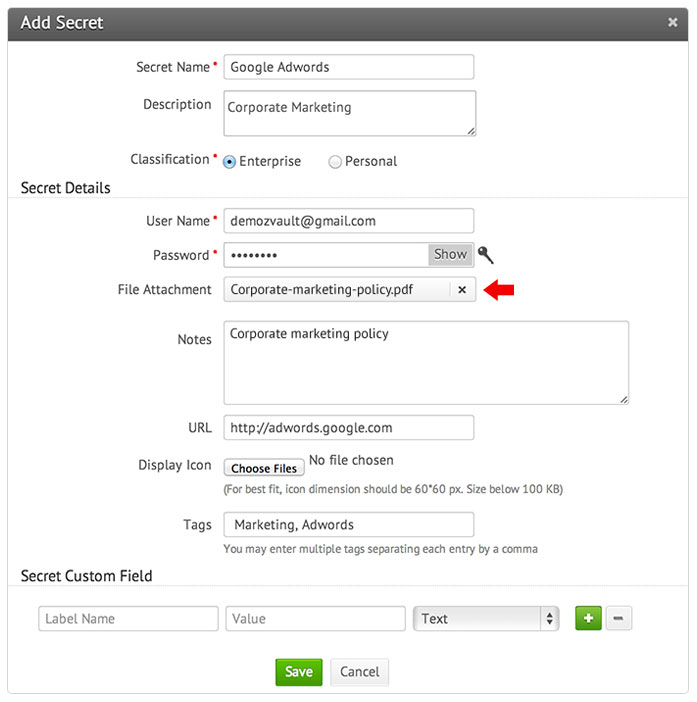Click into the Password field
Viewport: 697px width, 702px height.
(326, 255)
